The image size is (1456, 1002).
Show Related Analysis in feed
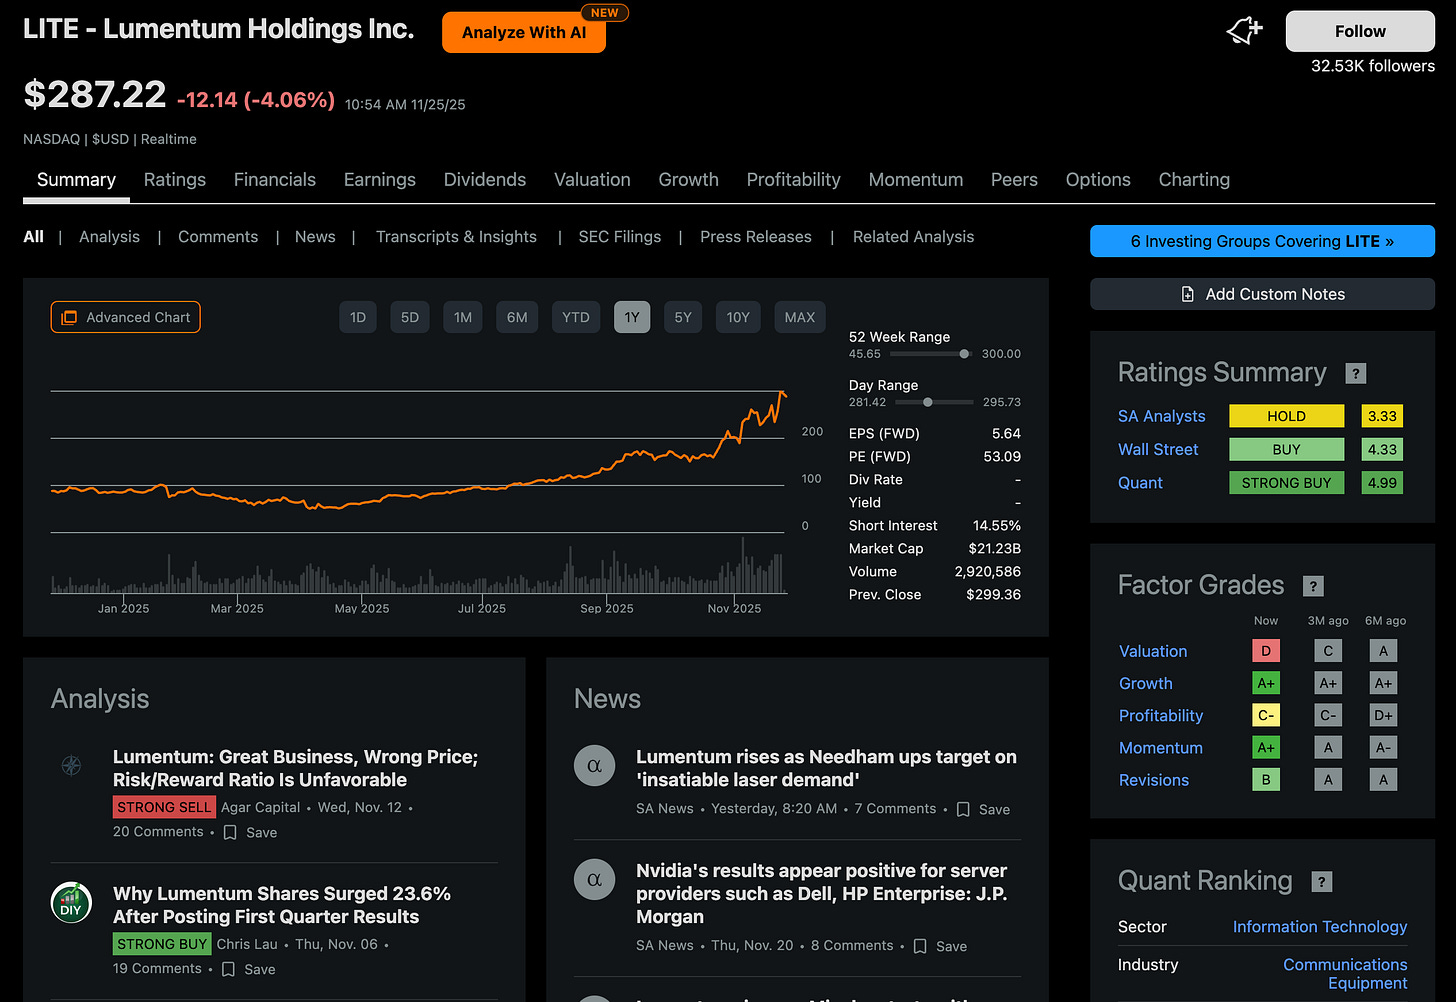pos(913,237)
